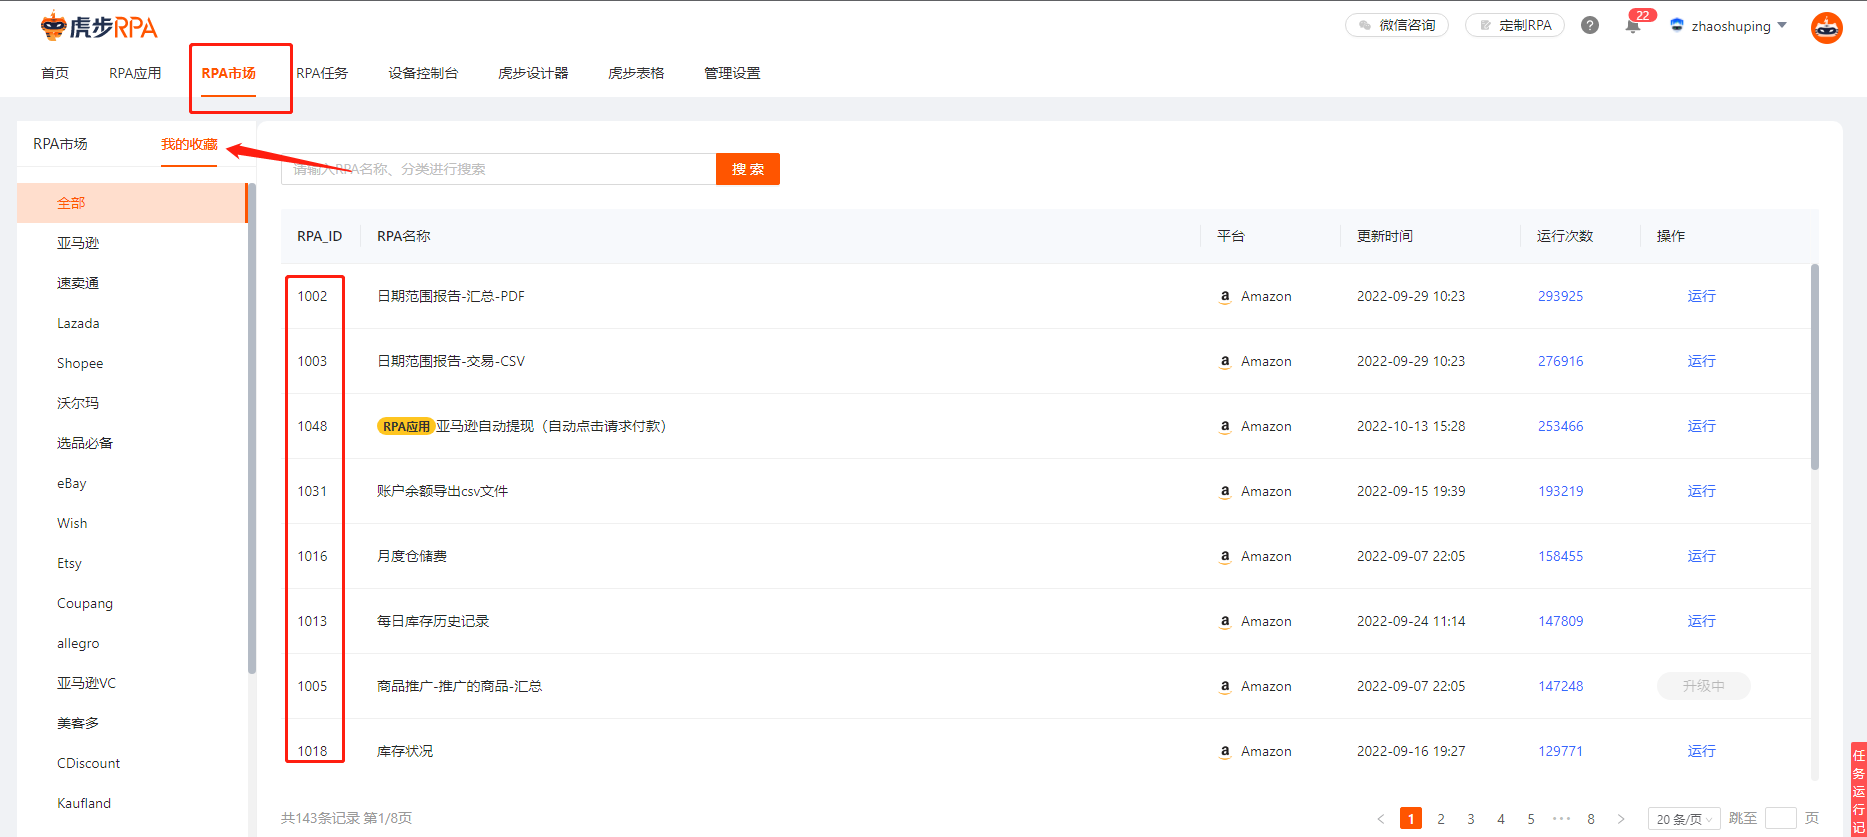This screenshot has height=837, width=1867.
Task: Open the 虎步表格 tab
Action: pyautogui.click(x=636, y=73)
